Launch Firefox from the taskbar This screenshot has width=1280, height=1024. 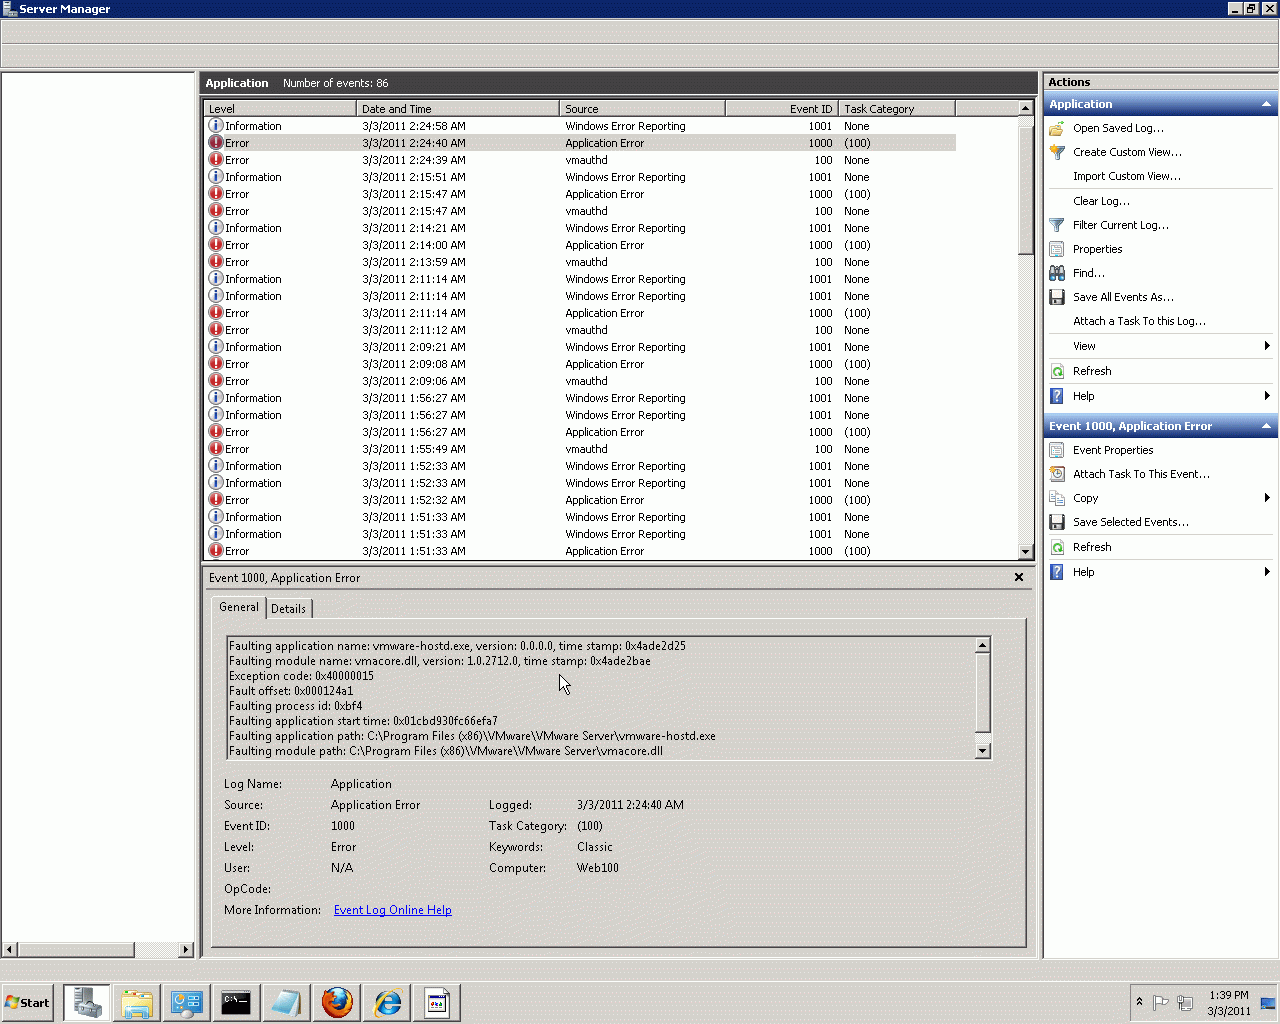point(337,1002)
